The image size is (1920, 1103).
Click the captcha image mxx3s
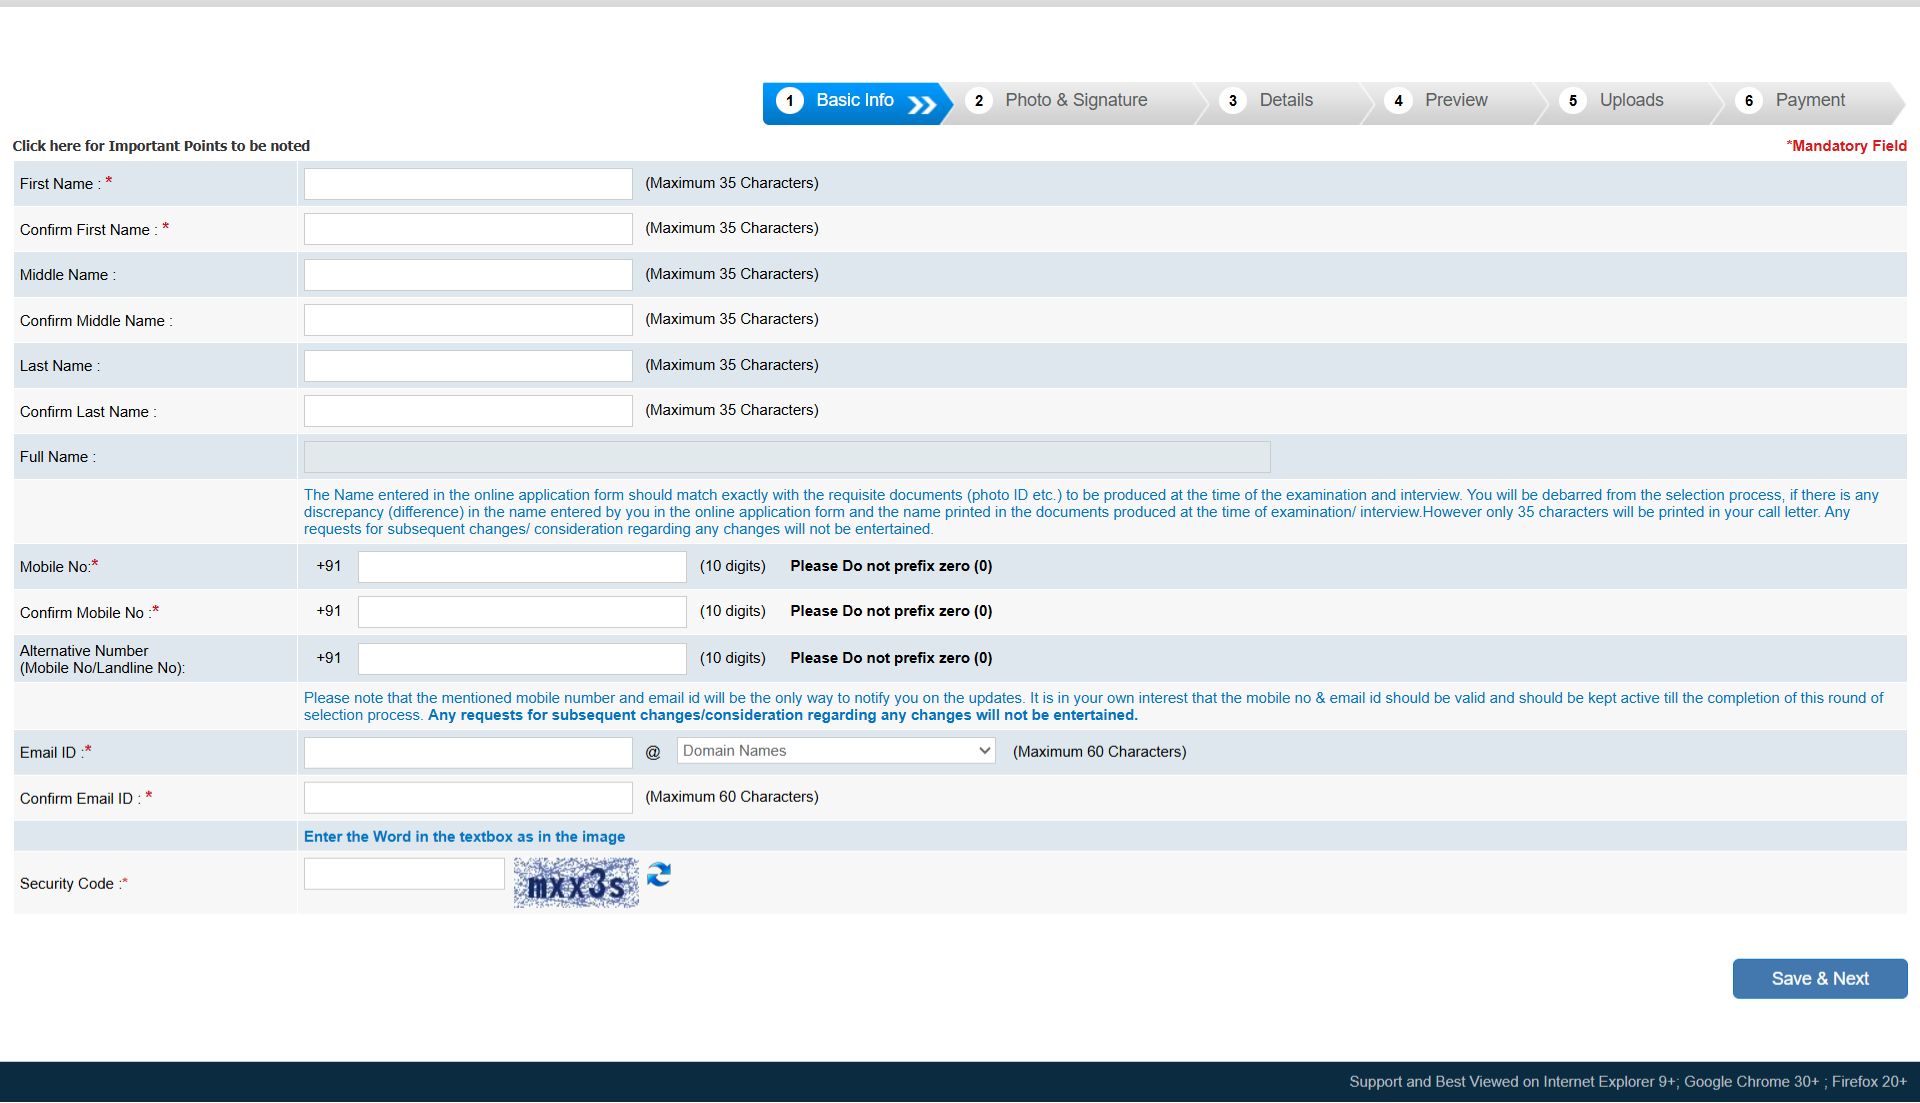[576, 883]
